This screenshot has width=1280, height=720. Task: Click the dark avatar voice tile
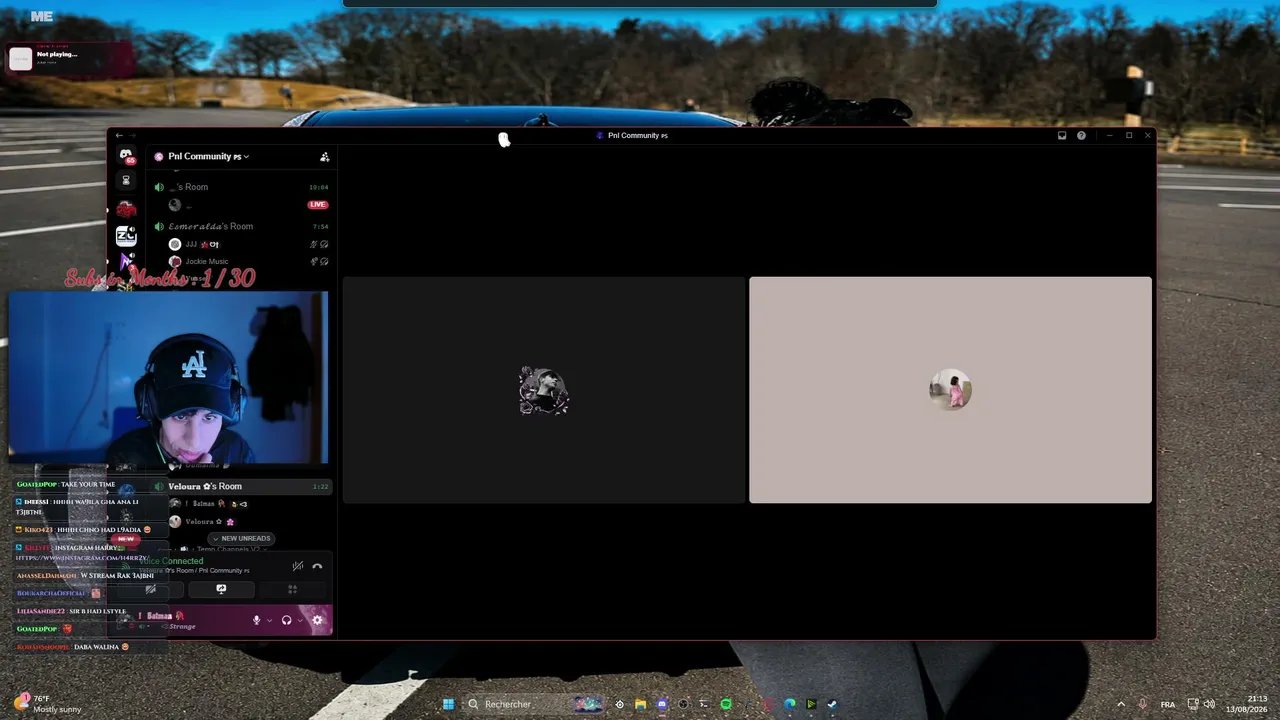point(544,390)
